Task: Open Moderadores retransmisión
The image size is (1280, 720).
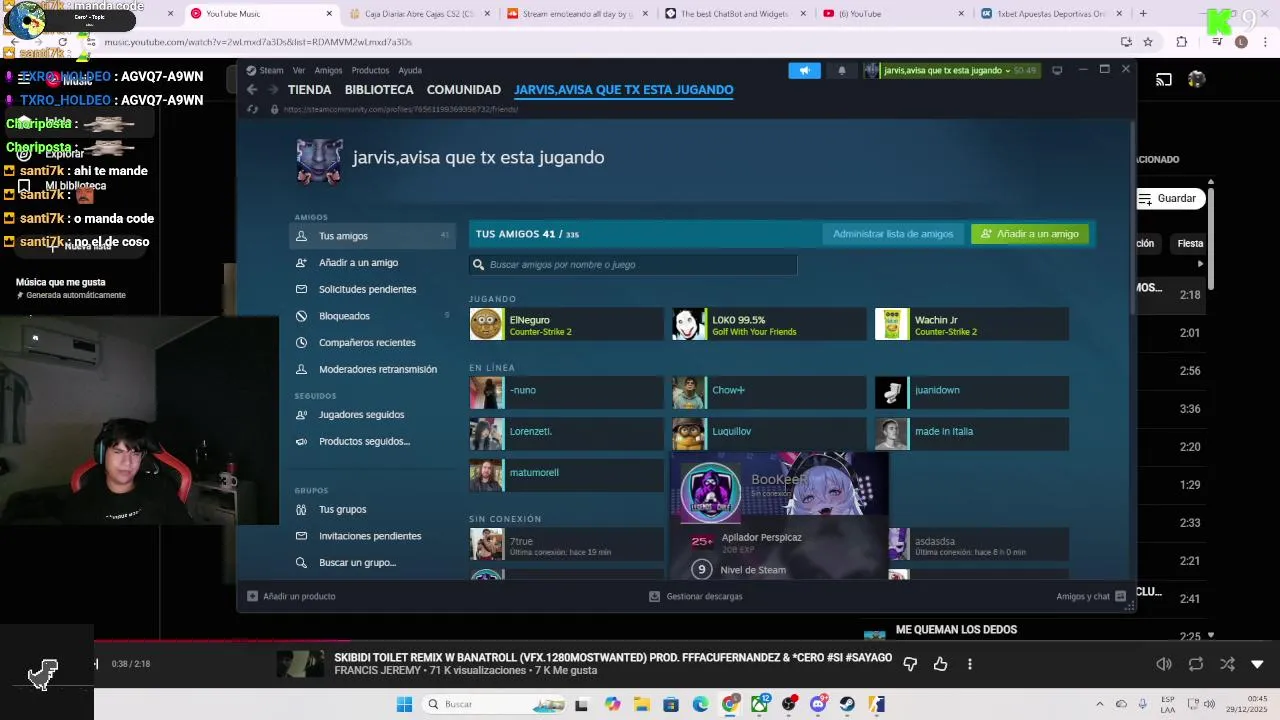Action: [x=372, y=369]
